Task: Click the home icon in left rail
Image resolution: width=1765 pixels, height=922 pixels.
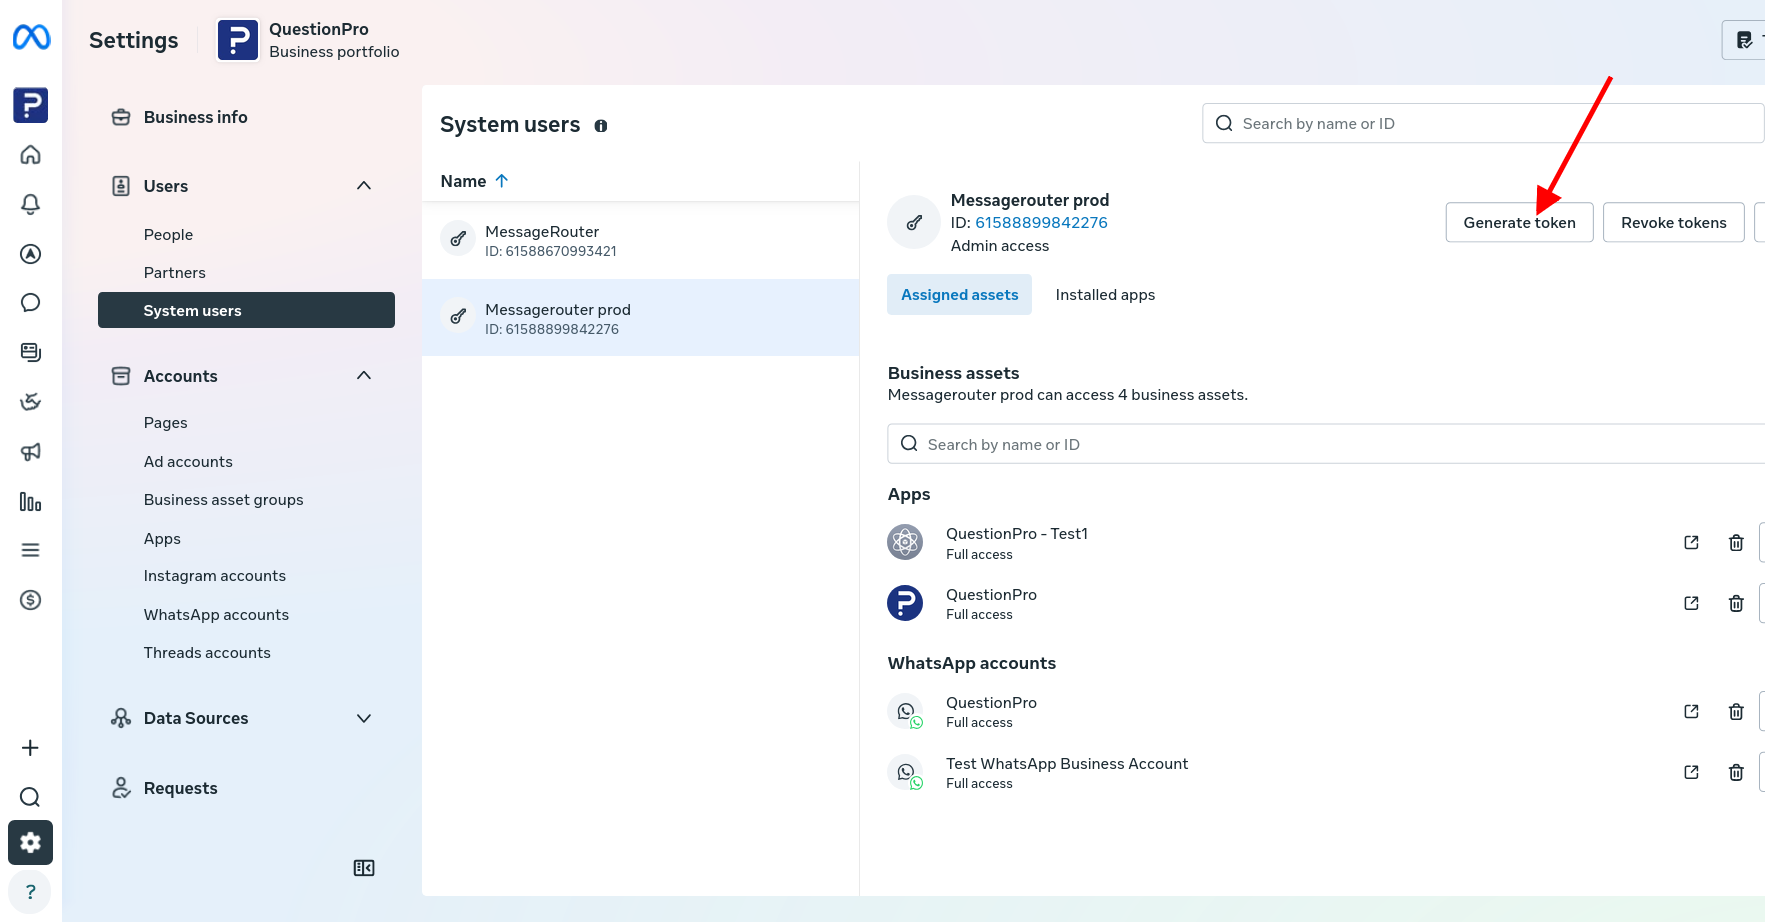Action: coord(30,155)
